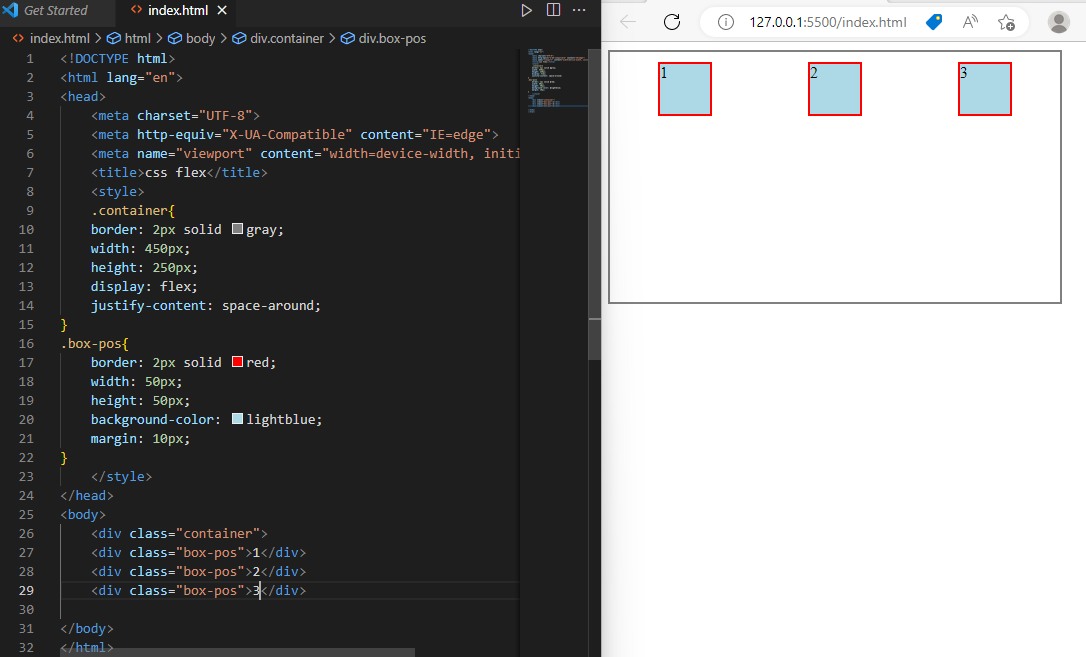Screen dimensions: 1086x657
Task: Click the site information icon in address bar
Action: coord(726,22)
